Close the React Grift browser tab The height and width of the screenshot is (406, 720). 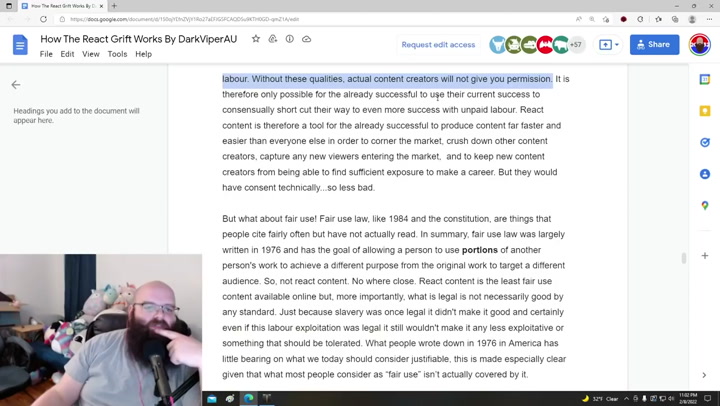(x=101, y=6)
